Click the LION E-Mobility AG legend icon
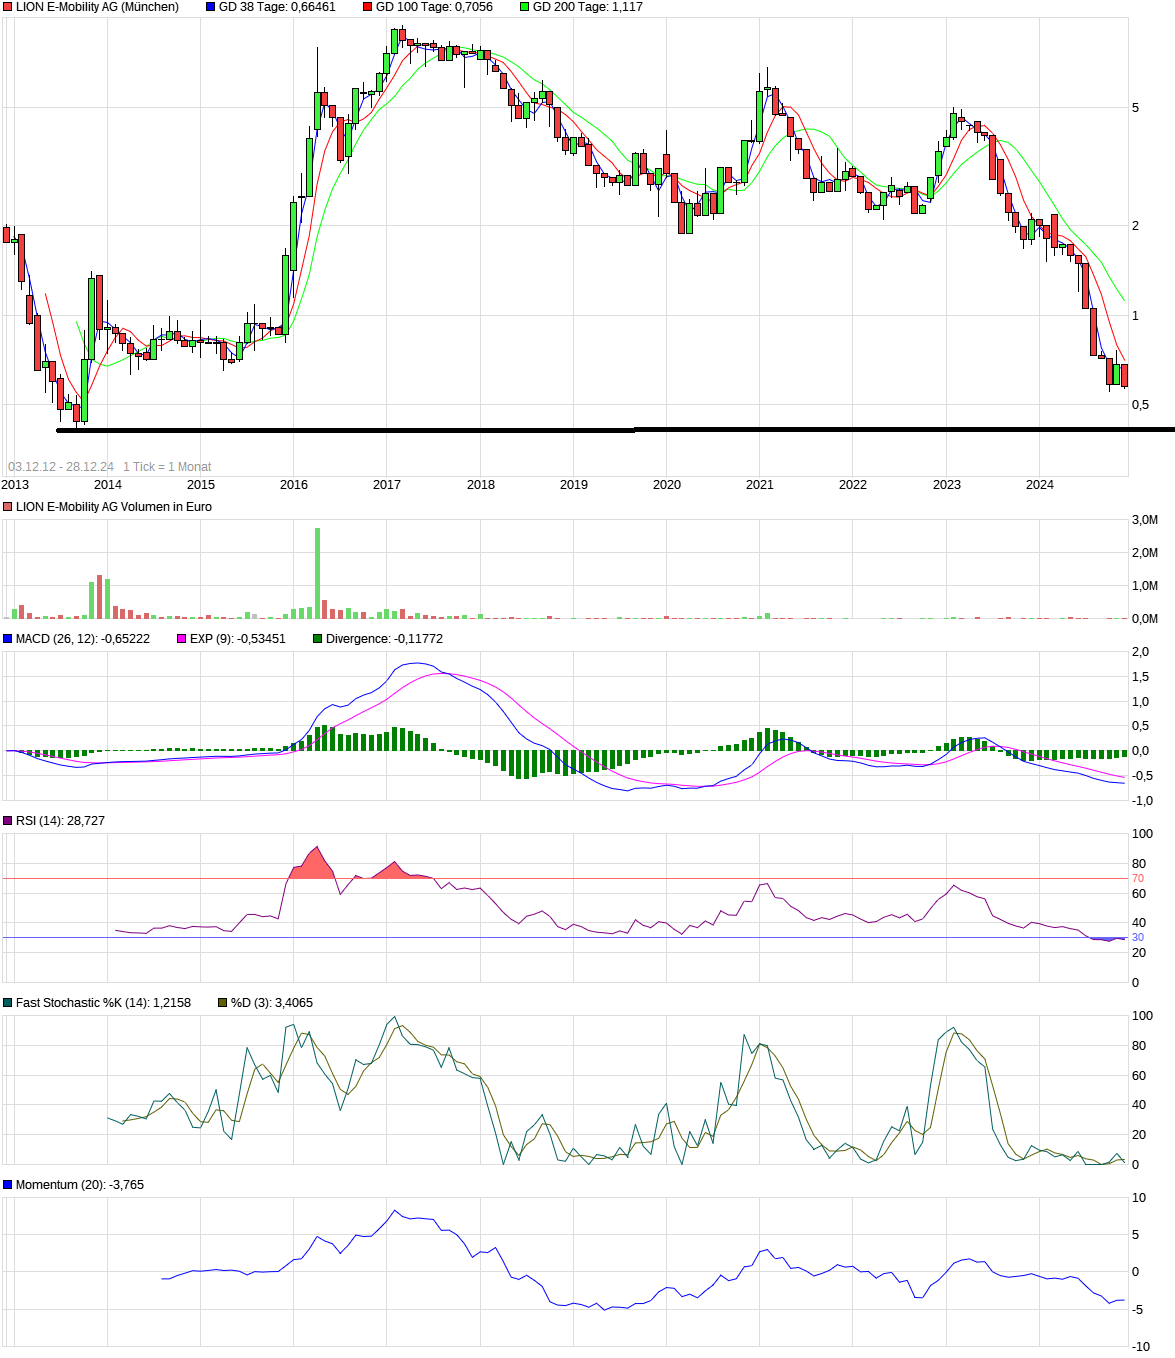Screen dimensions: 1175x1358 [x=8, y=8]
